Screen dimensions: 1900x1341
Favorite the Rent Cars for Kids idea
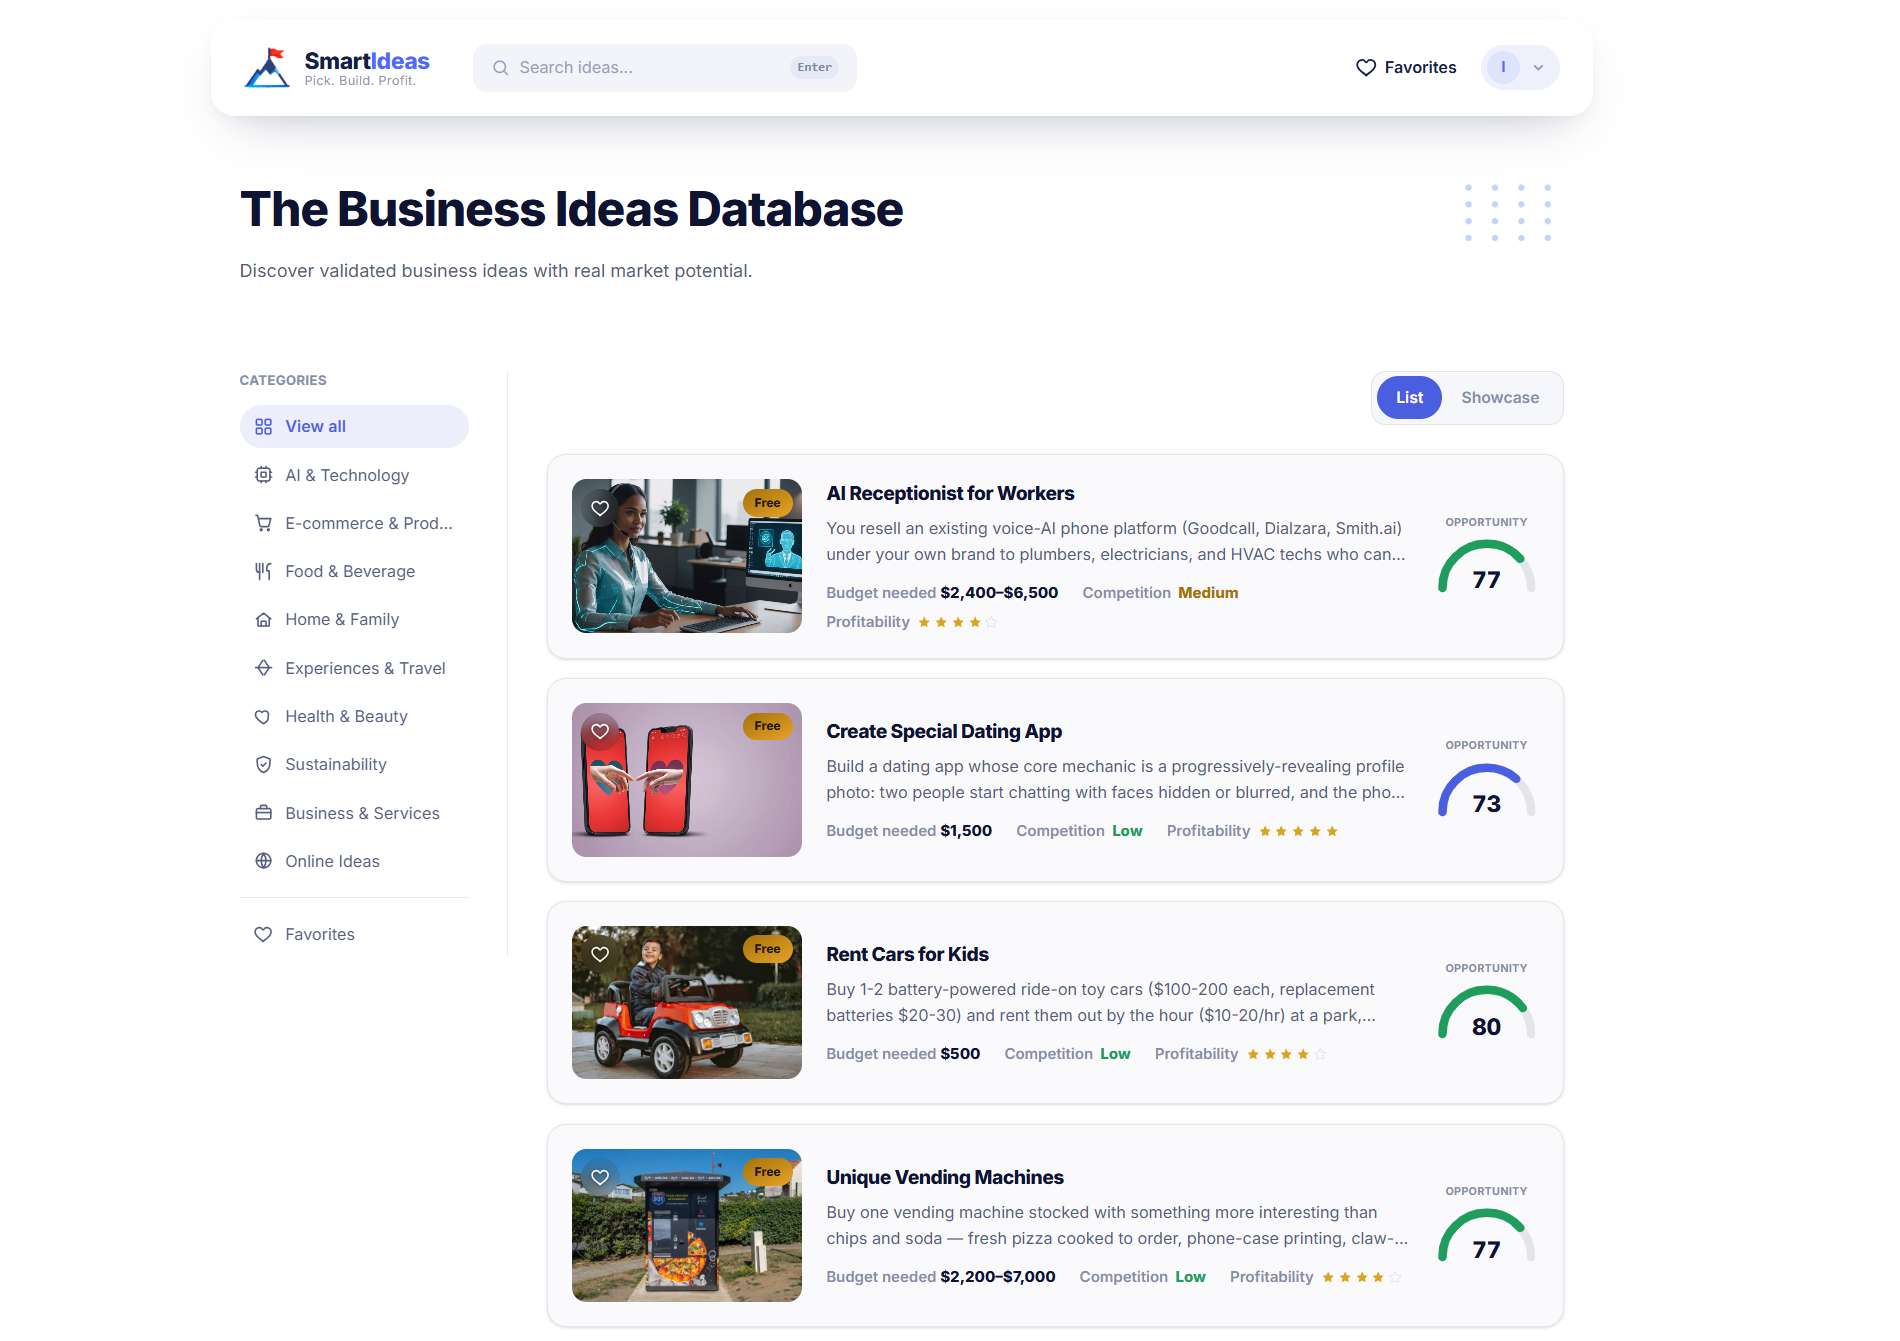pyautogui.click(x=600, y=954)
